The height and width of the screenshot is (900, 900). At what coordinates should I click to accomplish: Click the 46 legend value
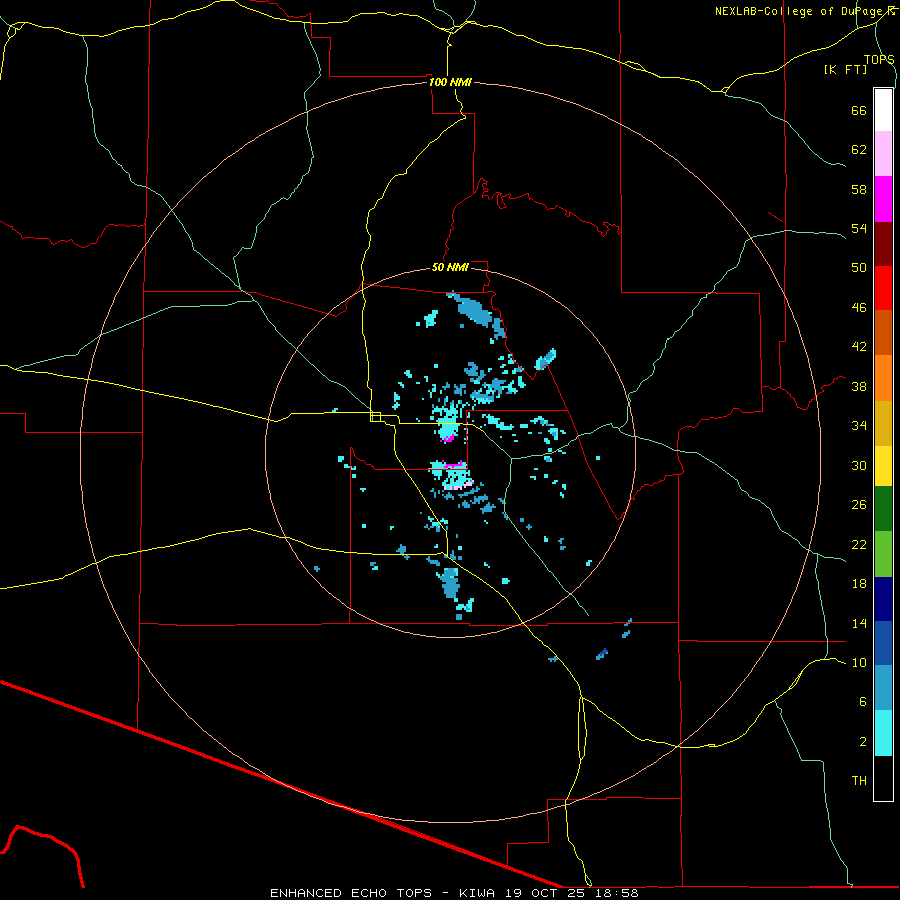click(859, 308)
